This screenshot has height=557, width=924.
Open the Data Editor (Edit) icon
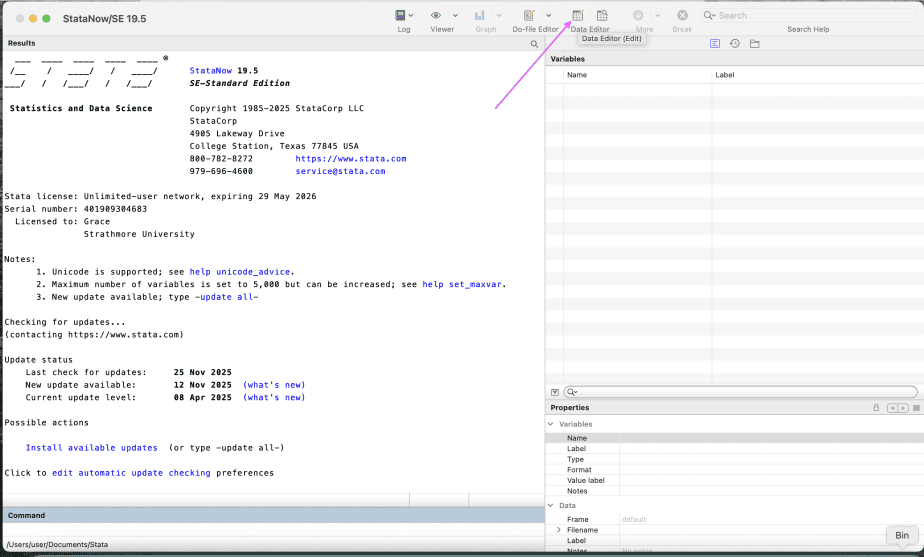(x=578, y=15)
